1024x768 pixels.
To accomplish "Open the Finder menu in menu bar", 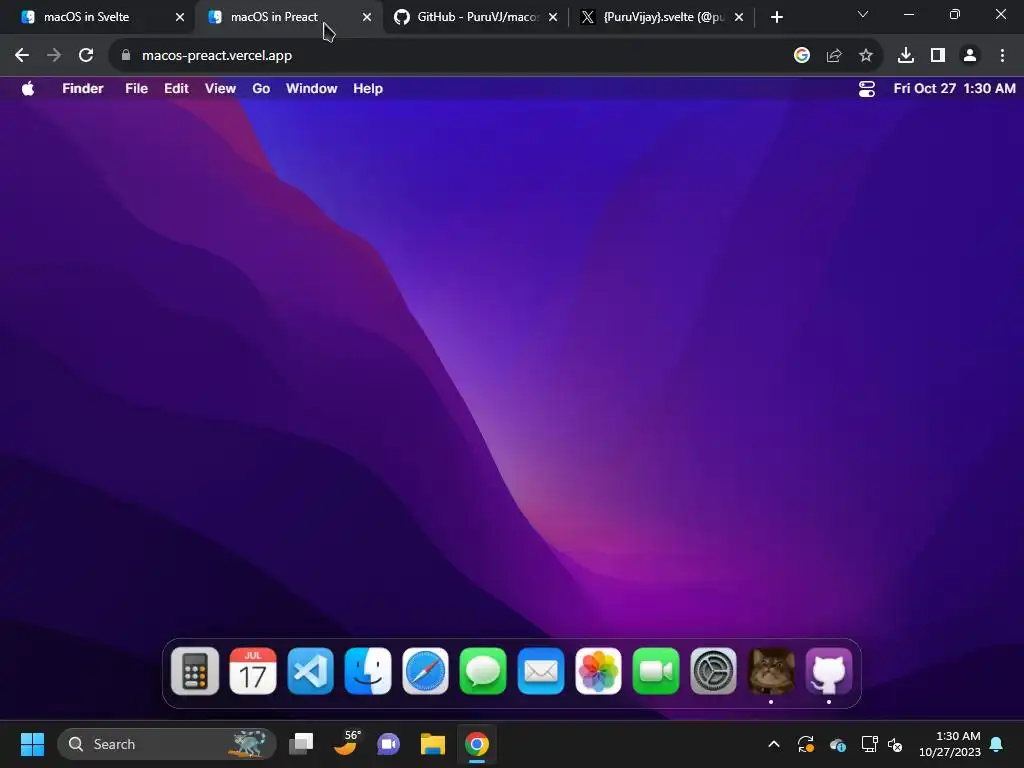I will (x=83, y=88).
